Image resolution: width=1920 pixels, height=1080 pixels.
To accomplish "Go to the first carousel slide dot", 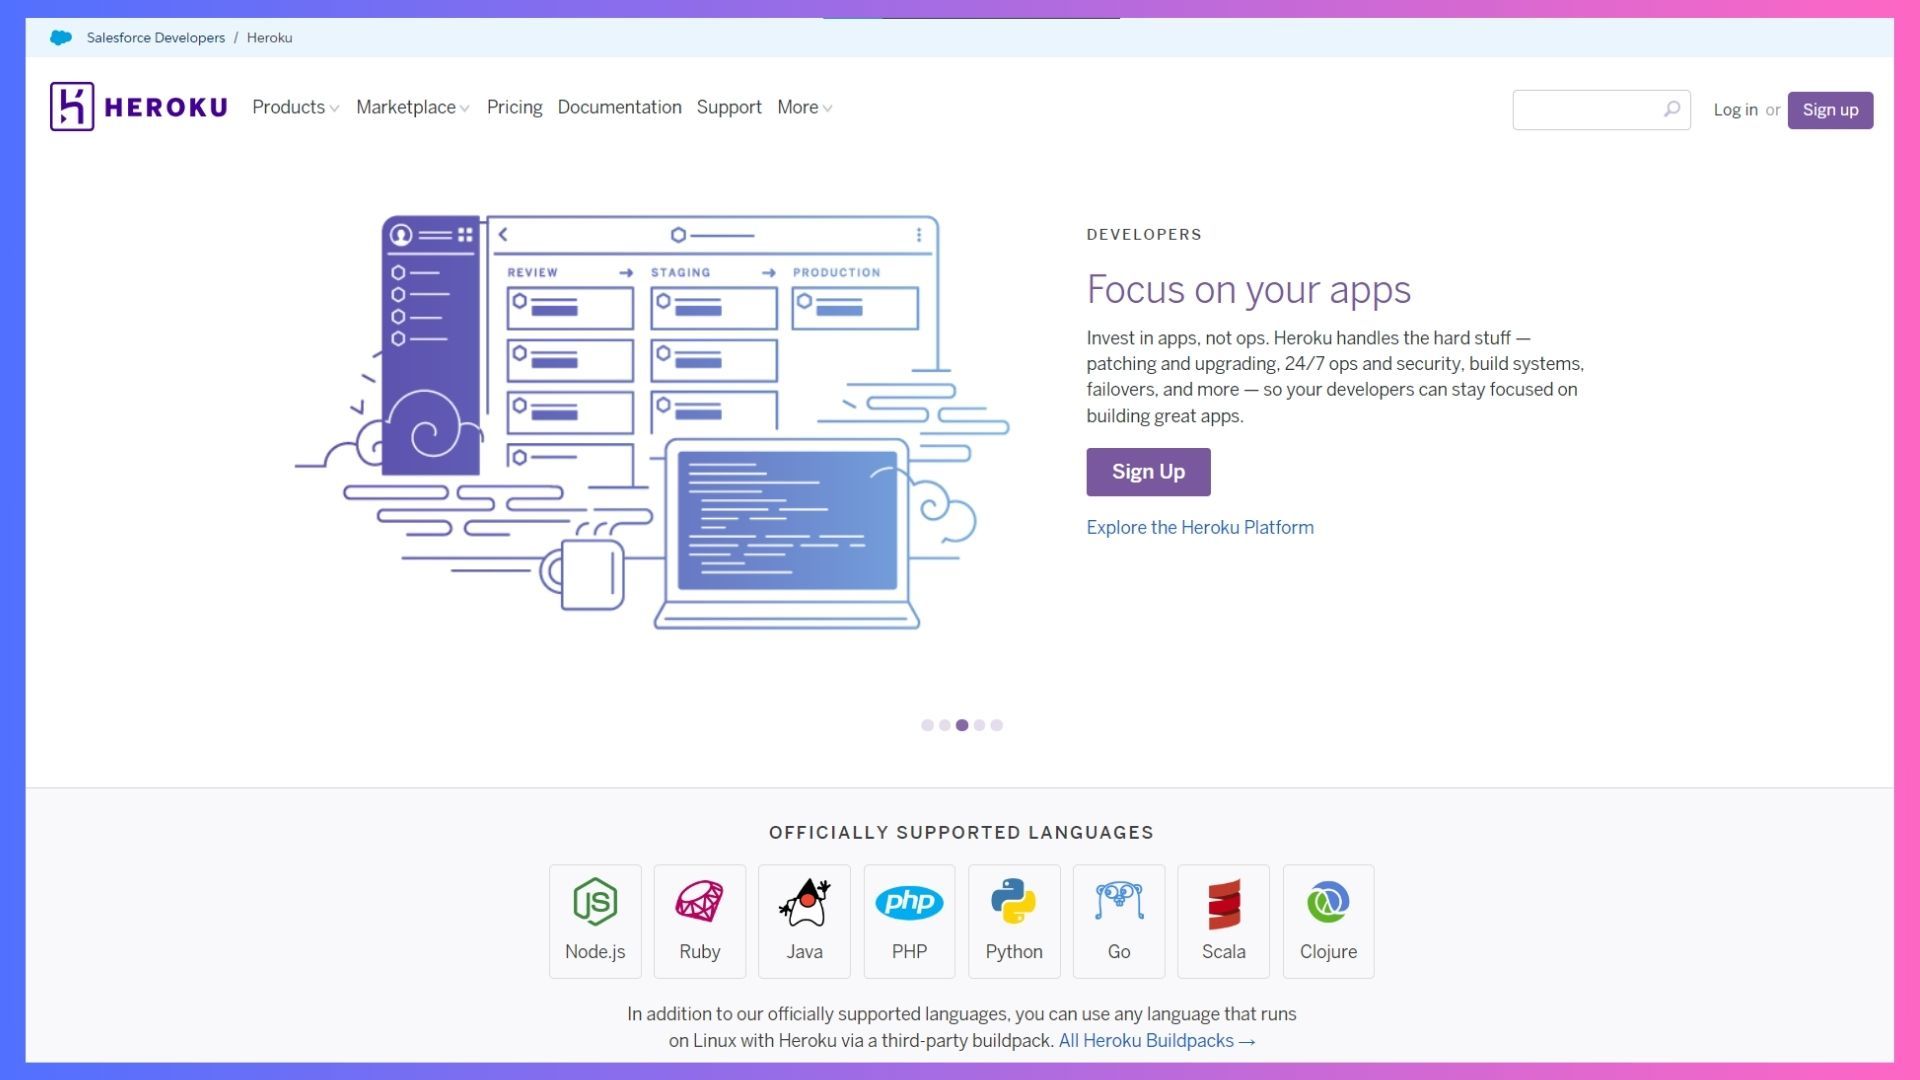I will 927,725.
